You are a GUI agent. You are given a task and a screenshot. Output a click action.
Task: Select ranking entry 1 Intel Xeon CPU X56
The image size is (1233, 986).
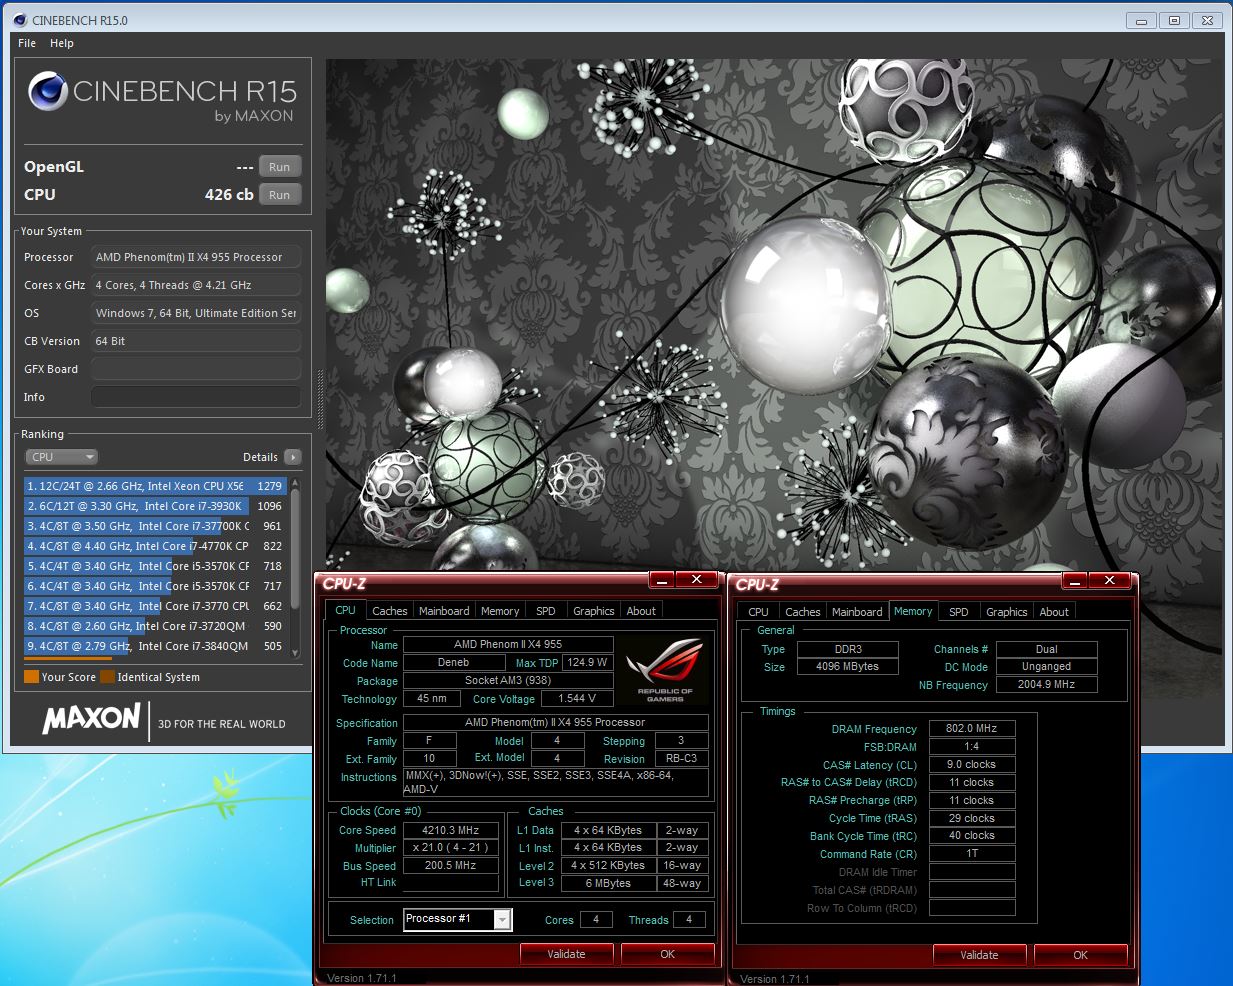(155, 486)
